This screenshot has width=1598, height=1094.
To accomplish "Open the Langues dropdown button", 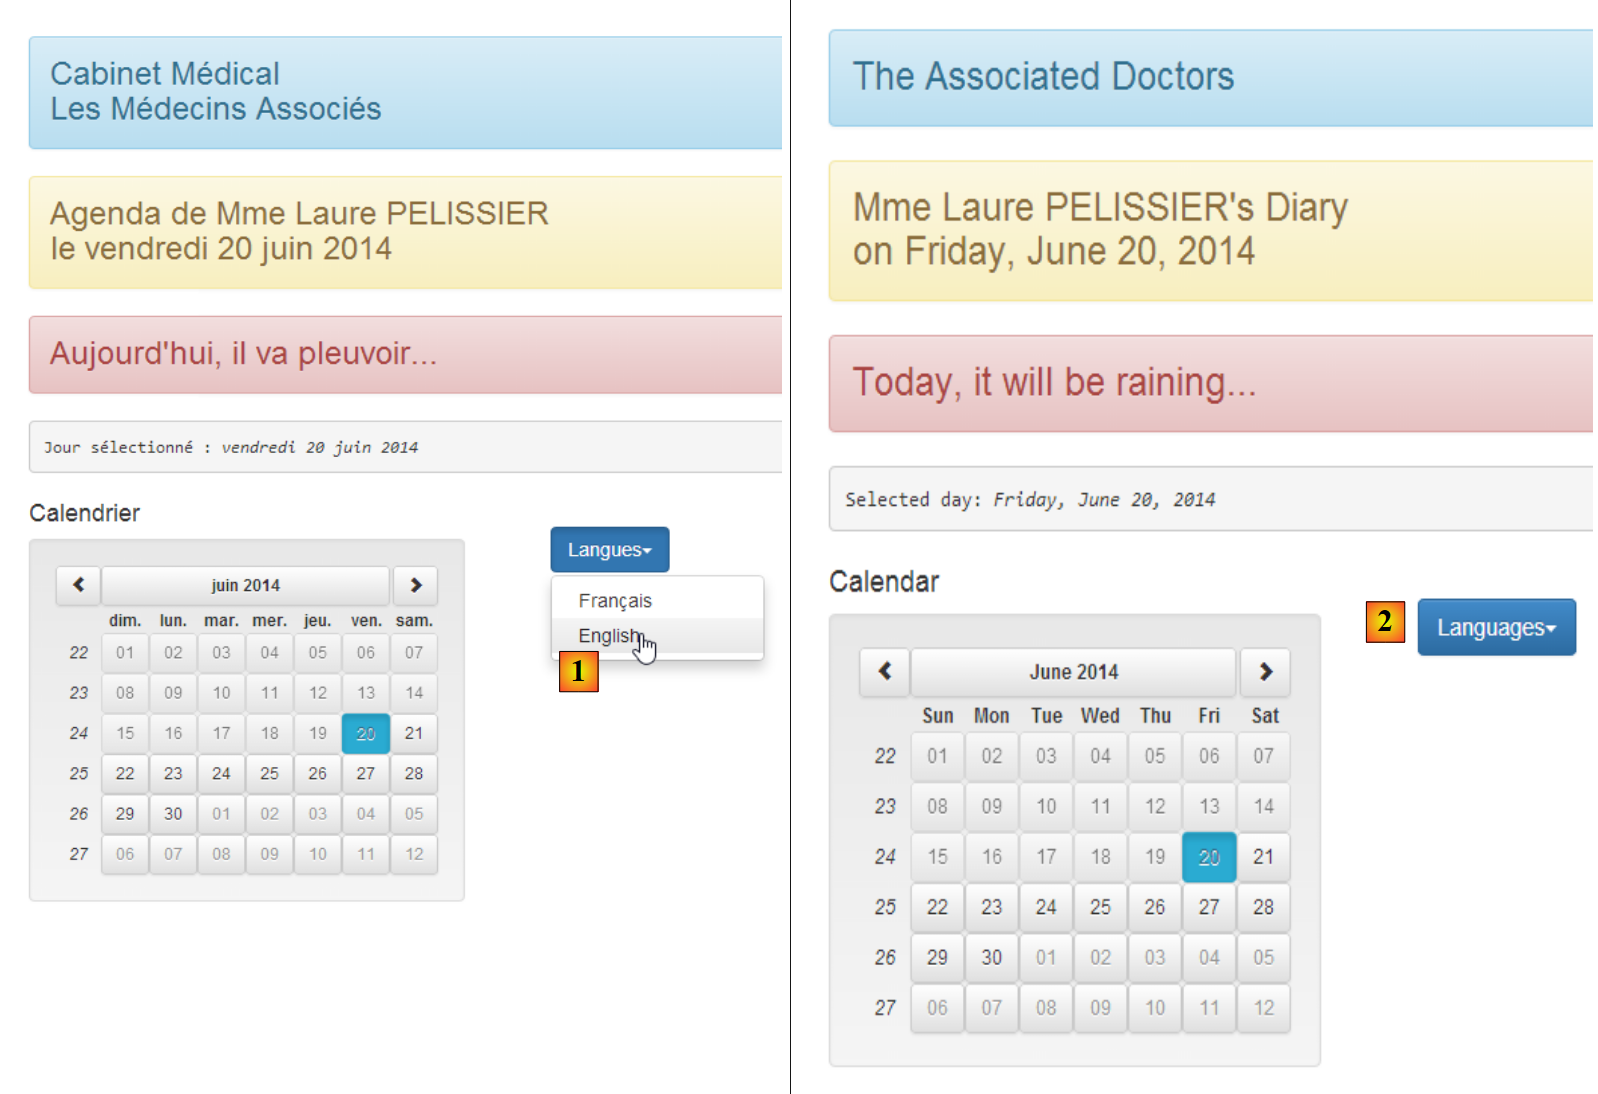I will click(x=609, y=550).
